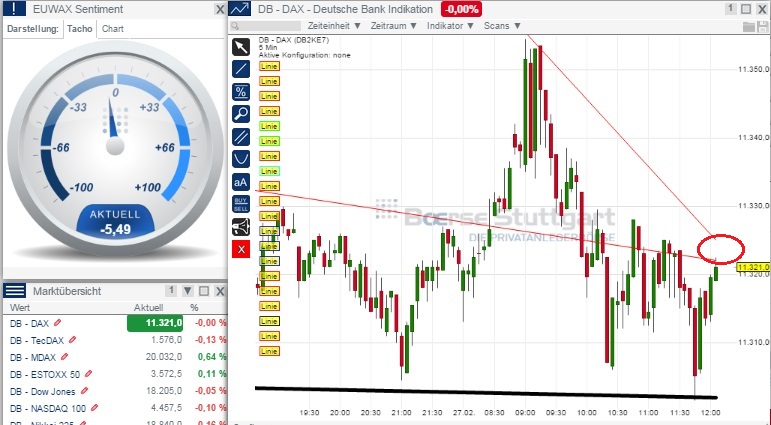Select the DB - NASDAQ 100 row
Viewport: 771px width, 425px height.
coord(116,408)
